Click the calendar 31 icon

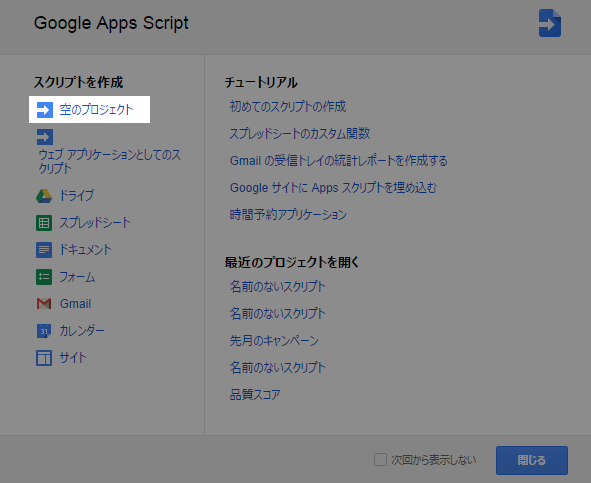(44, 331)
